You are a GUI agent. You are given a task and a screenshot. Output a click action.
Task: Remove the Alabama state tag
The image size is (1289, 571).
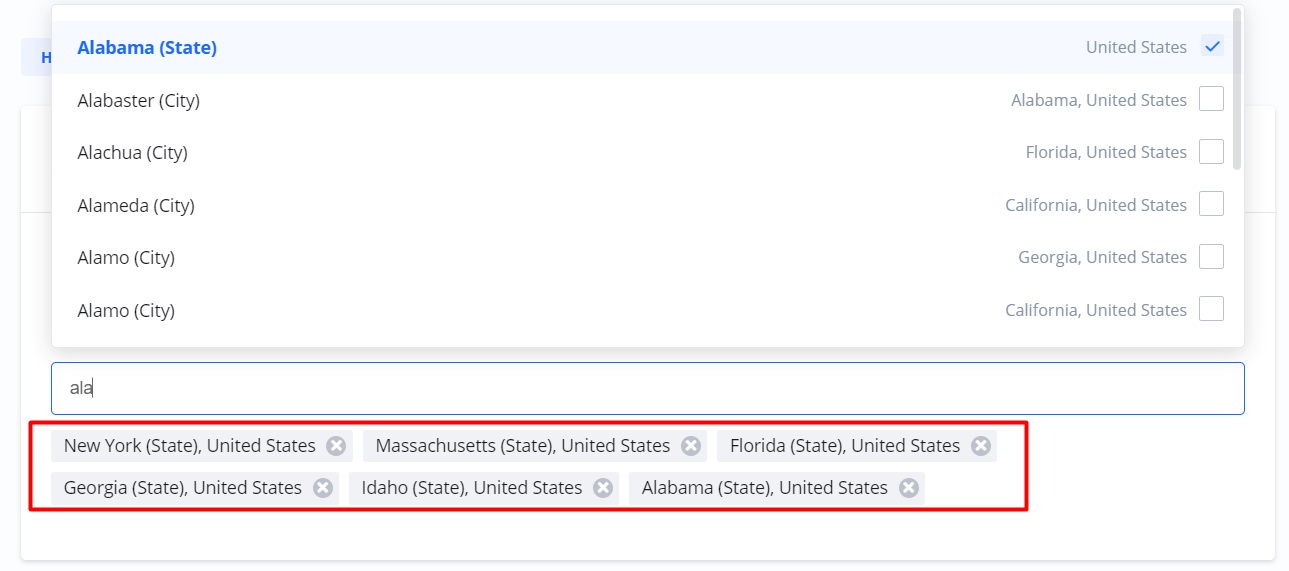909,488
